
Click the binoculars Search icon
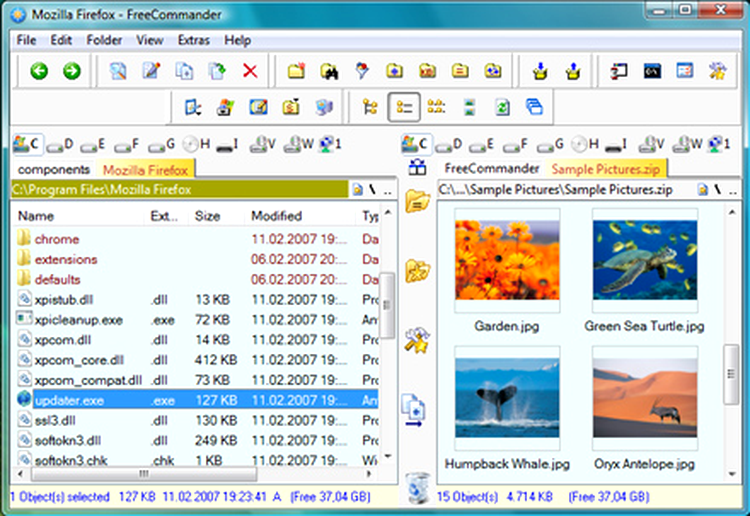click(x=330, y=72)
